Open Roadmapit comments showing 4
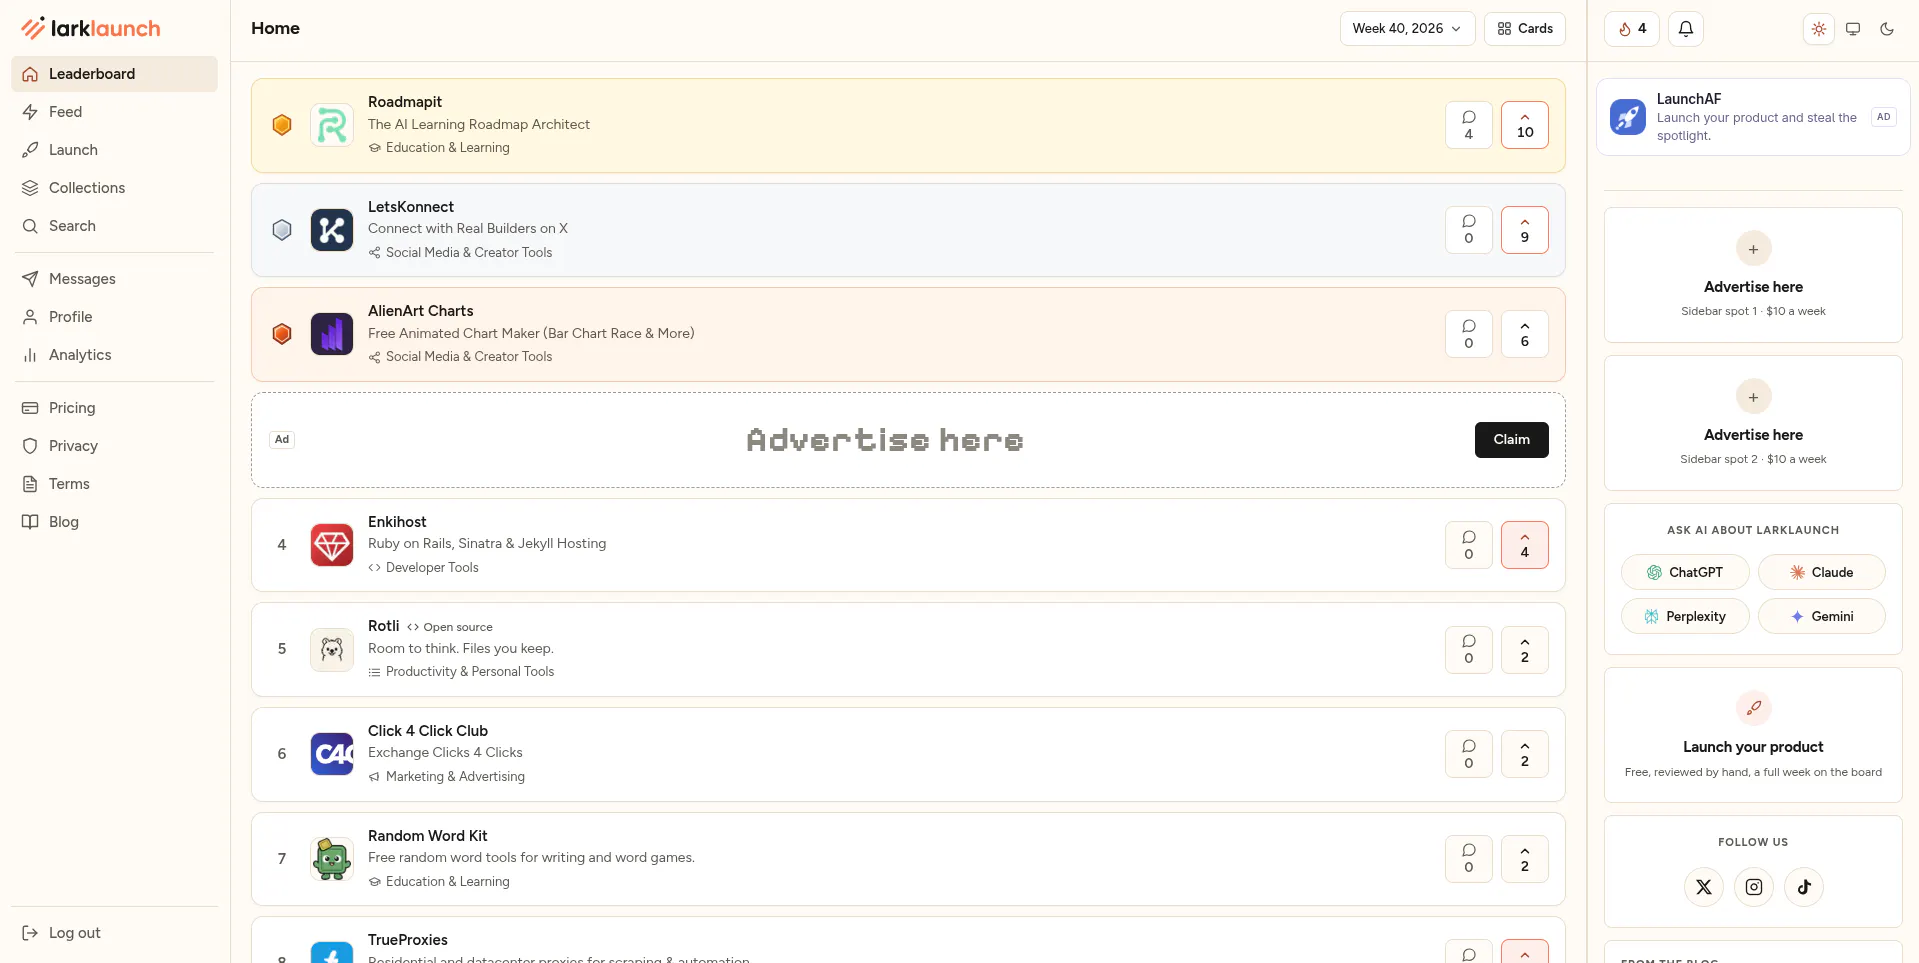Viewport: 1919px width, 963px height. (1468, 125)
